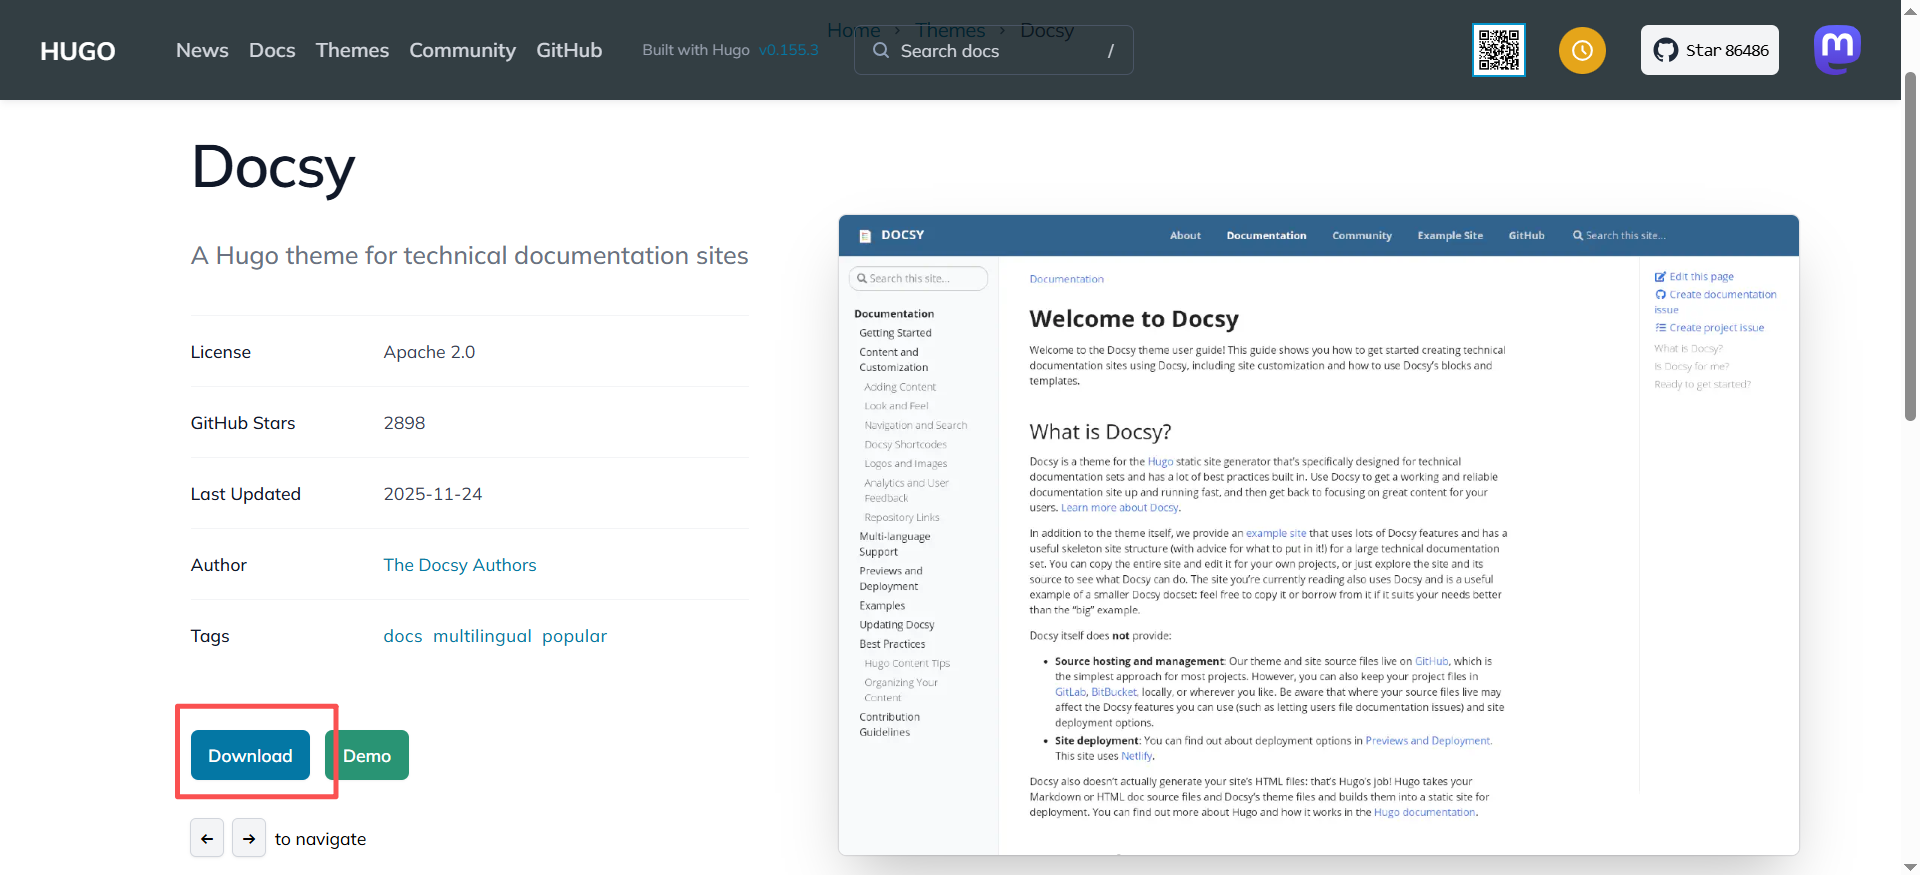Click the Mastodon icon

1838,49
